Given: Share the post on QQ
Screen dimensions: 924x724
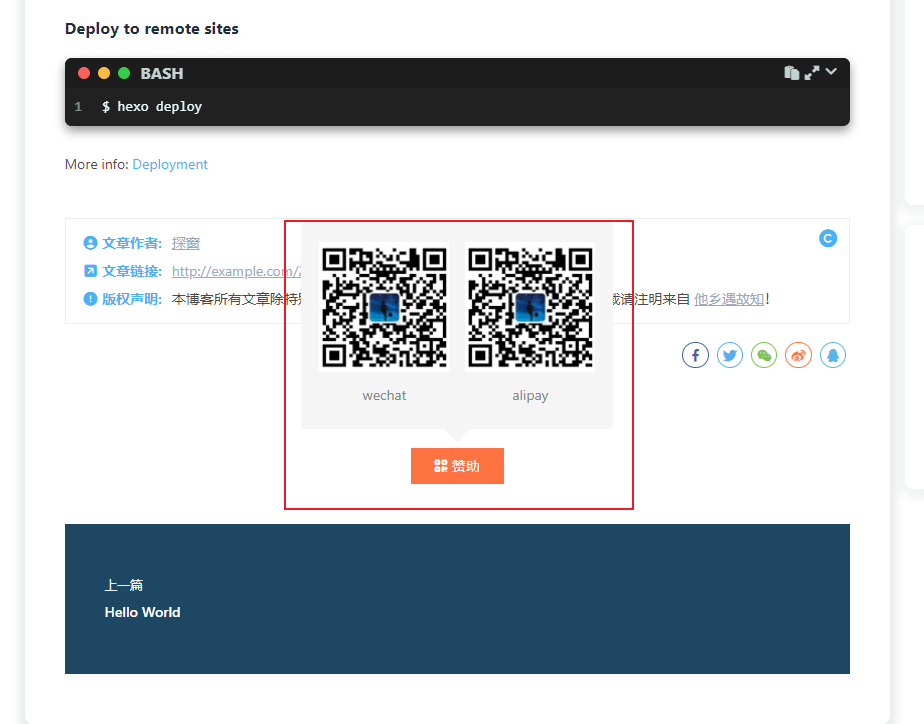Looking at the screenshot, I should click(832, 355).
